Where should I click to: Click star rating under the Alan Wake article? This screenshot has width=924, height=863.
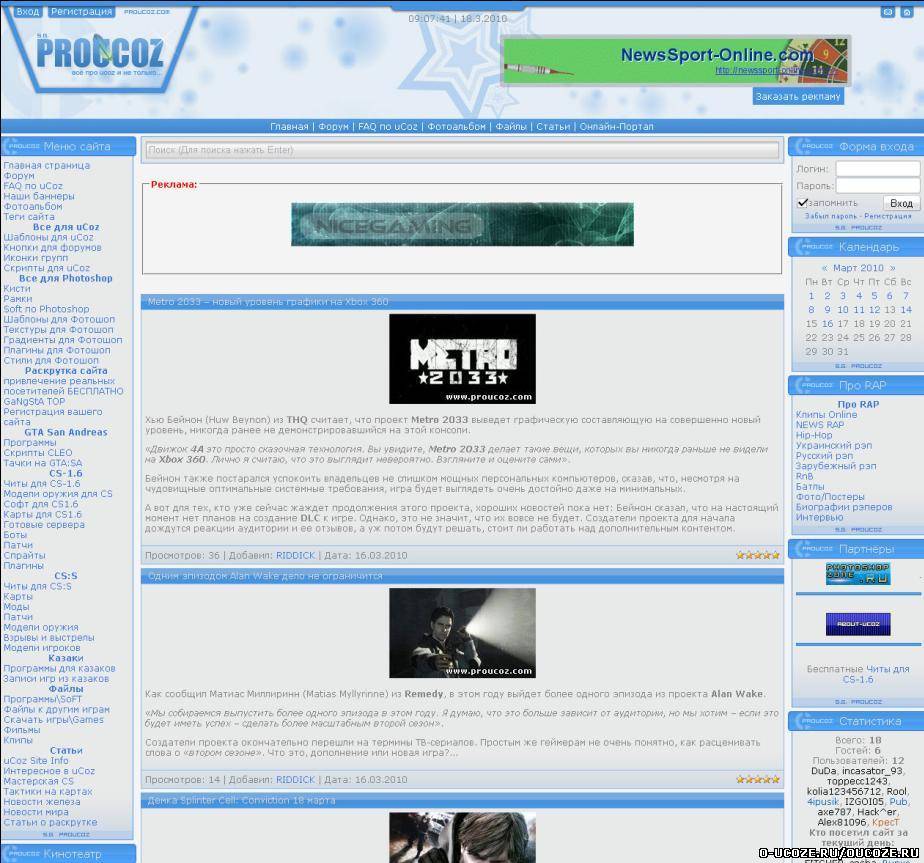click(x=757, y=779)
